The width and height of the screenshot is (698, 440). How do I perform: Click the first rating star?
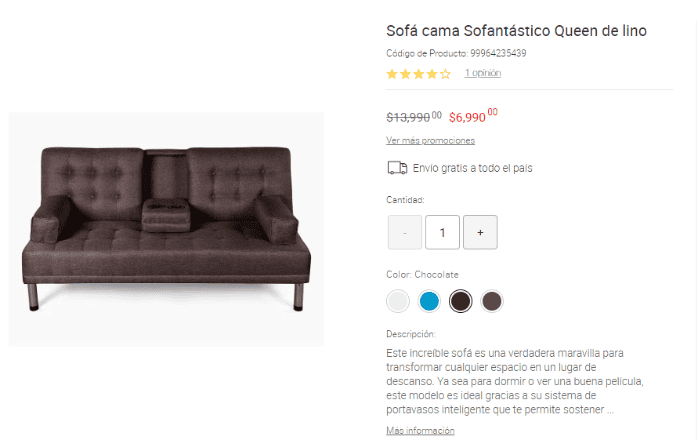point(392,74)
